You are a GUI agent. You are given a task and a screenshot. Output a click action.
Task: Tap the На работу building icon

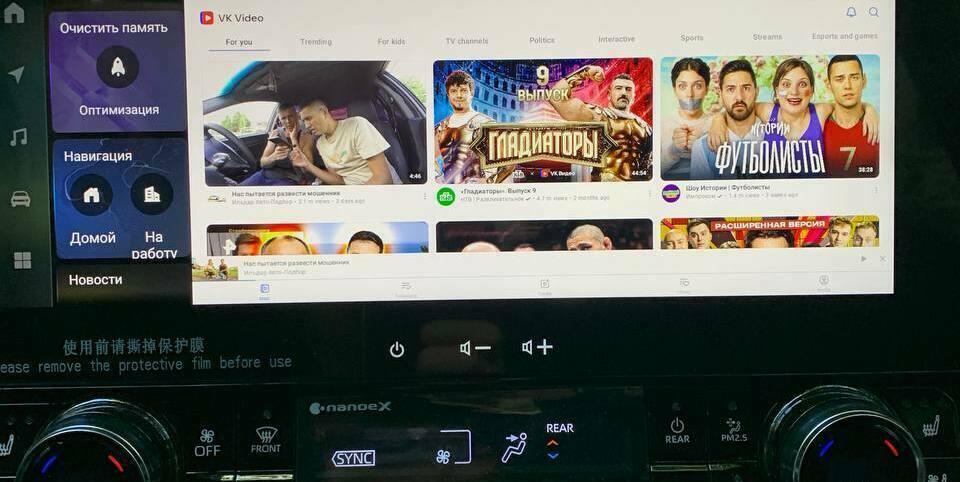(152, 194)
